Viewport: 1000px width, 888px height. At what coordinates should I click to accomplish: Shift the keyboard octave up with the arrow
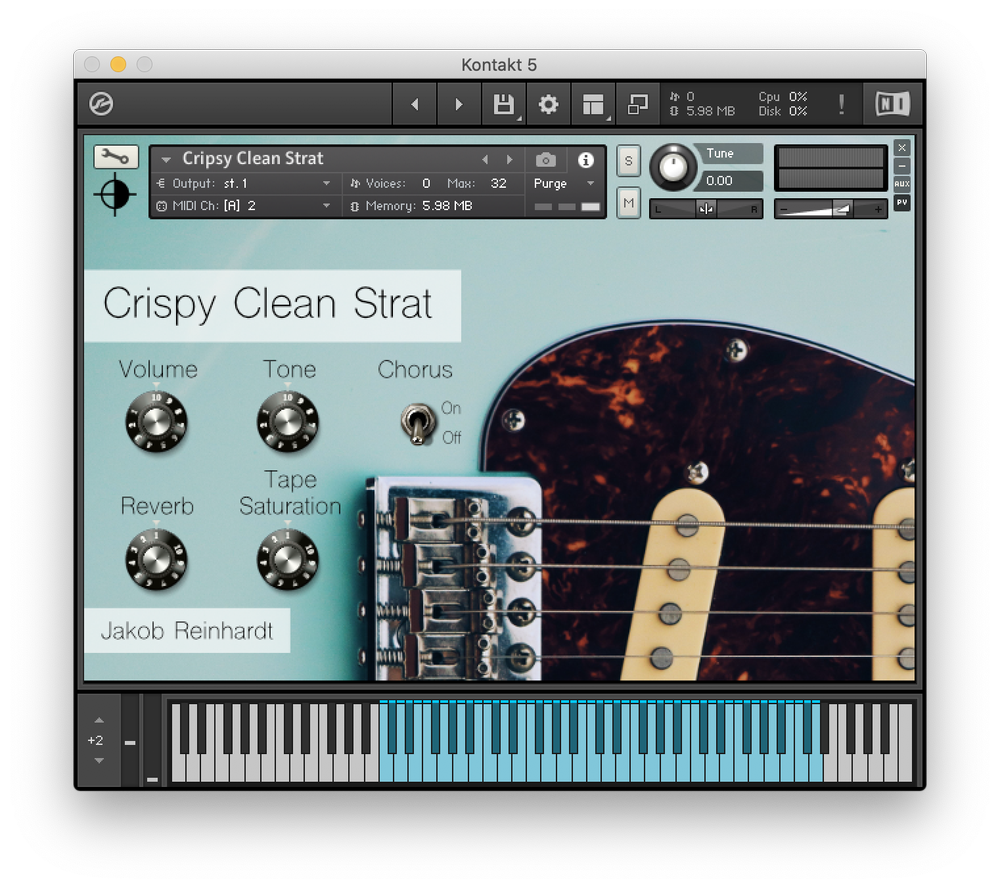pos(99,720)
